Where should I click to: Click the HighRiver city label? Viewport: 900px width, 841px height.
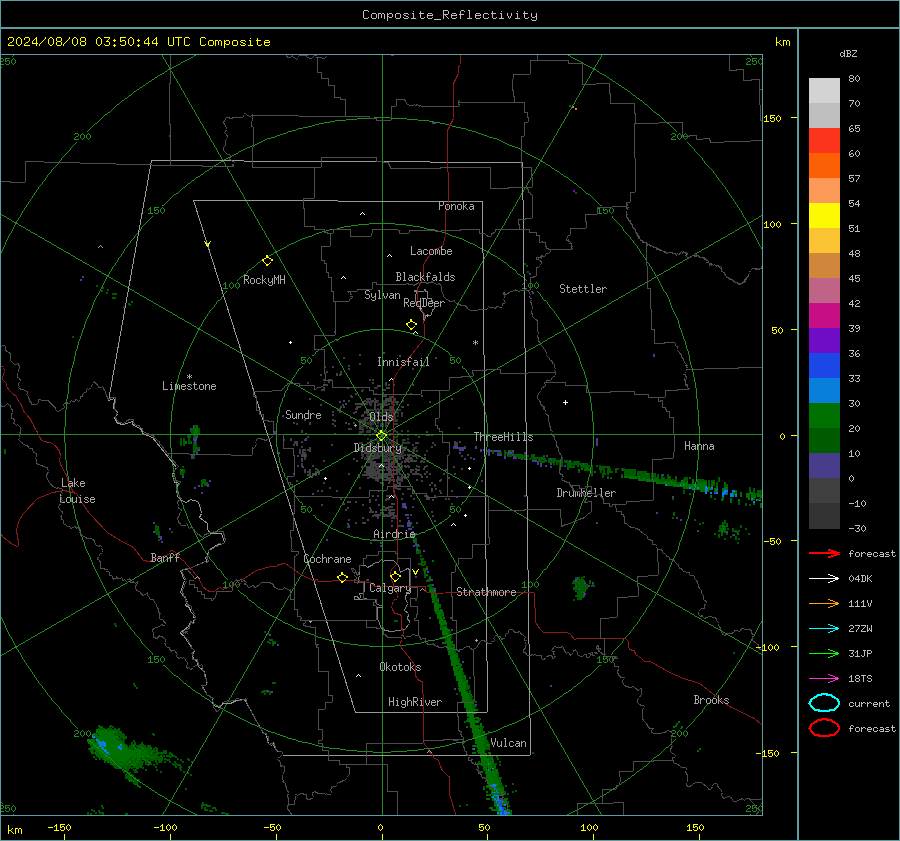[x=415, y=702]
